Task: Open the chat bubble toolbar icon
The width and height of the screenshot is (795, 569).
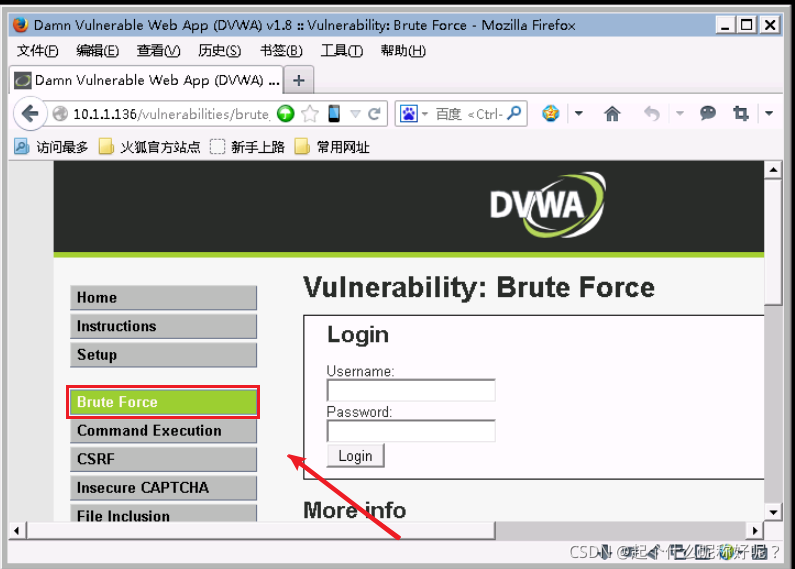Action: click(708, 113)
